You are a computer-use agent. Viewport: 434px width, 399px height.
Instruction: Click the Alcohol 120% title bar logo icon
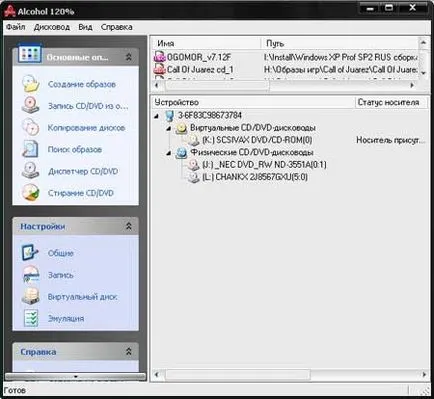point(10,11)
